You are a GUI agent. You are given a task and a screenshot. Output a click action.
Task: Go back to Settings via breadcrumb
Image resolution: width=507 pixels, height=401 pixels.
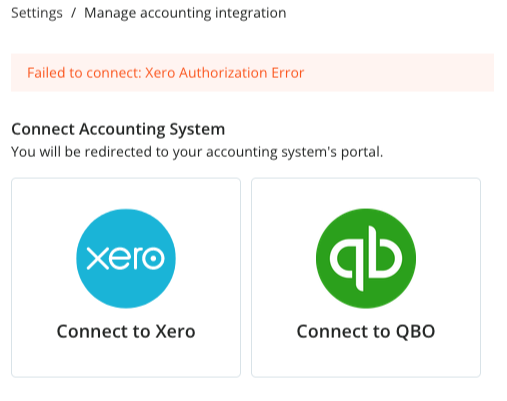[37, 13]
